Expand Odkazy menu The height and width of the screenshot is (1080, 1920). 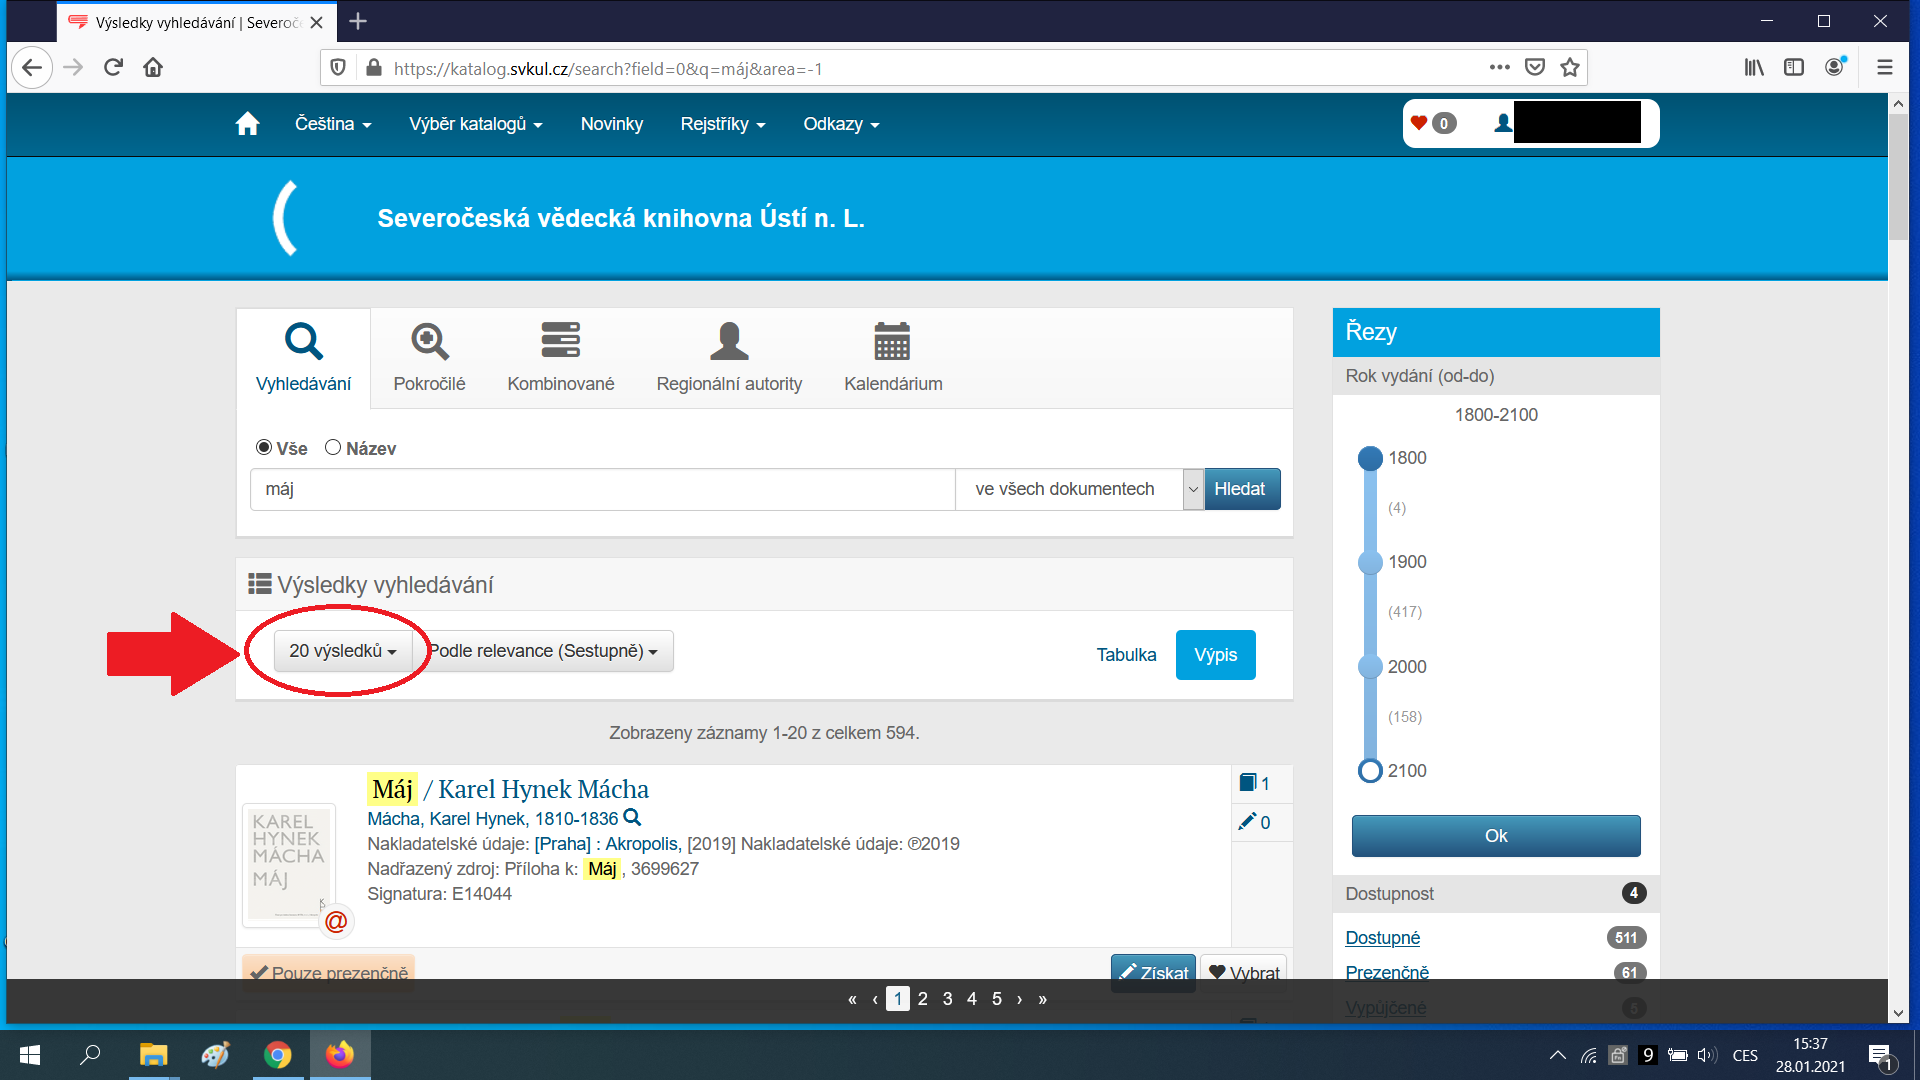[841, 124]
